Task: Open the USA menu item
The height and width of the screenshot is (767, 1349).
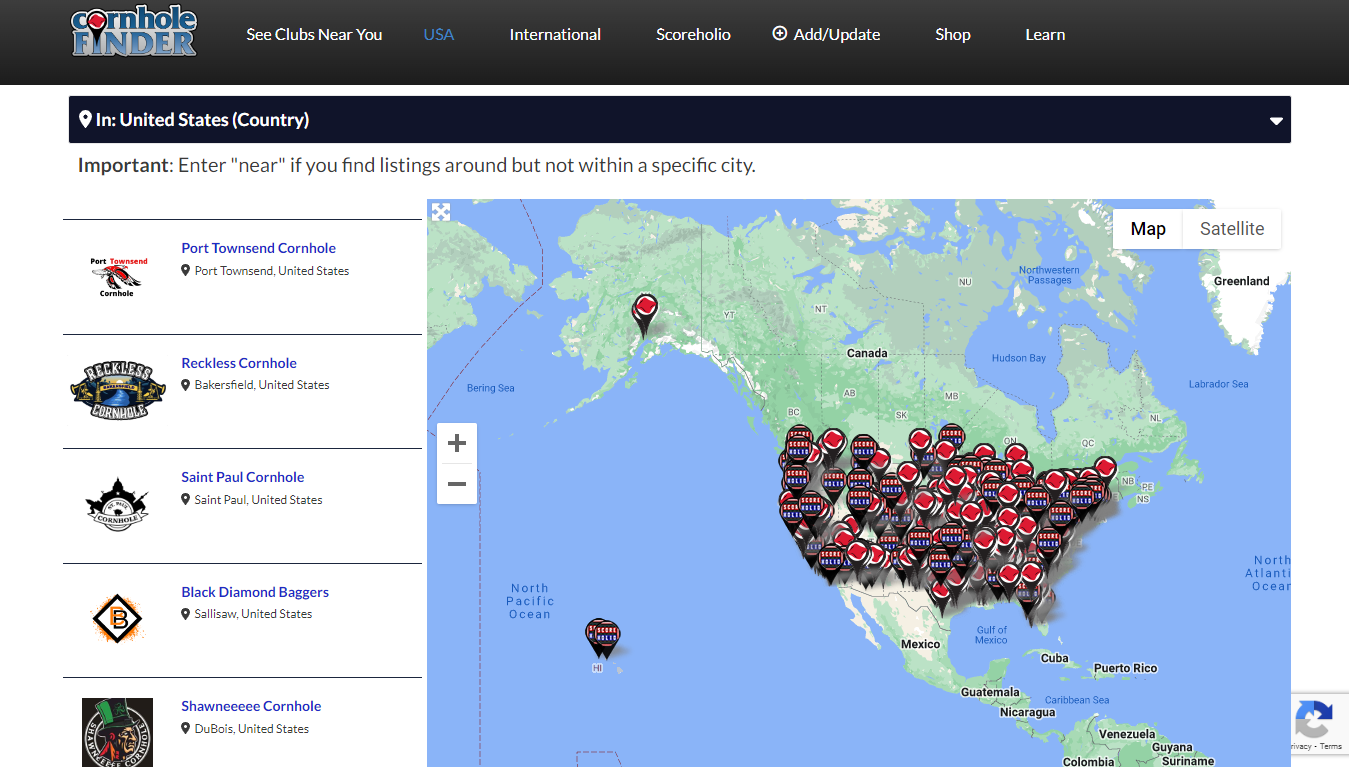Action: pos(438,34)
